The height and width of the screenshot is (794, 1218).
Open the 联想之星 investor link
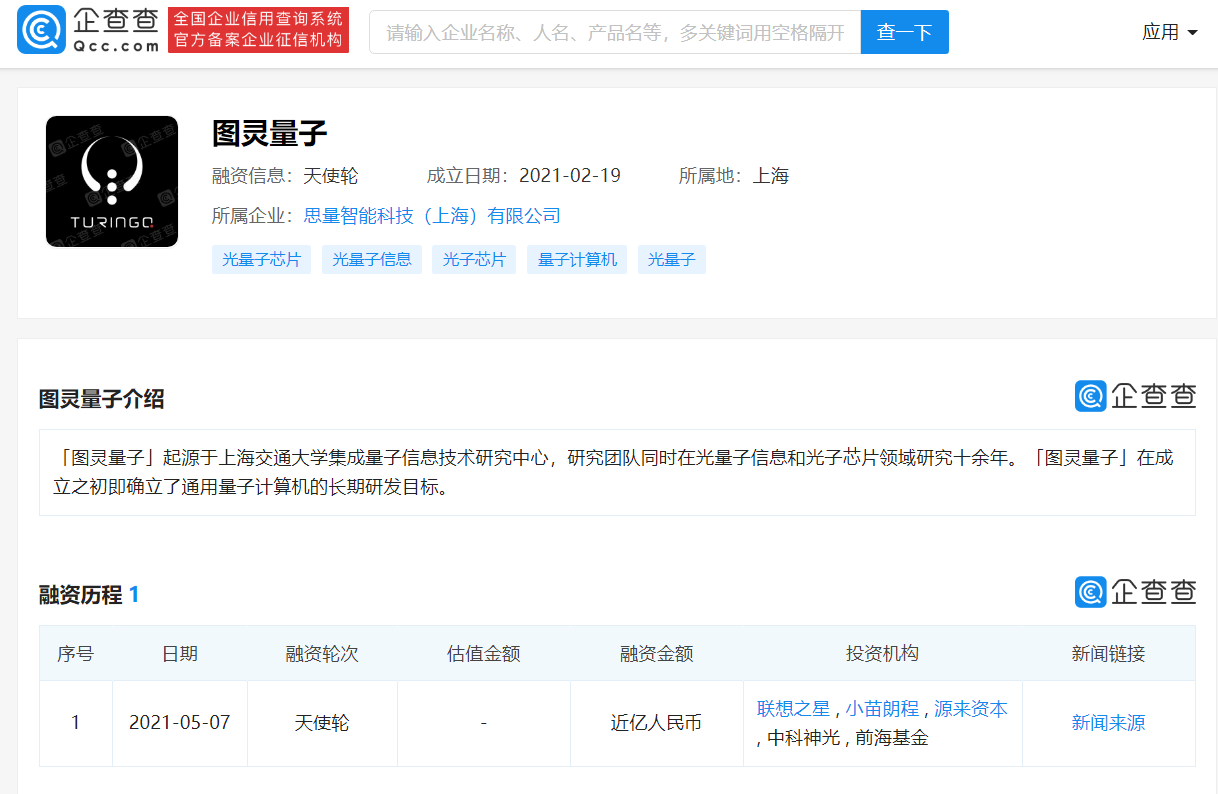794,709
